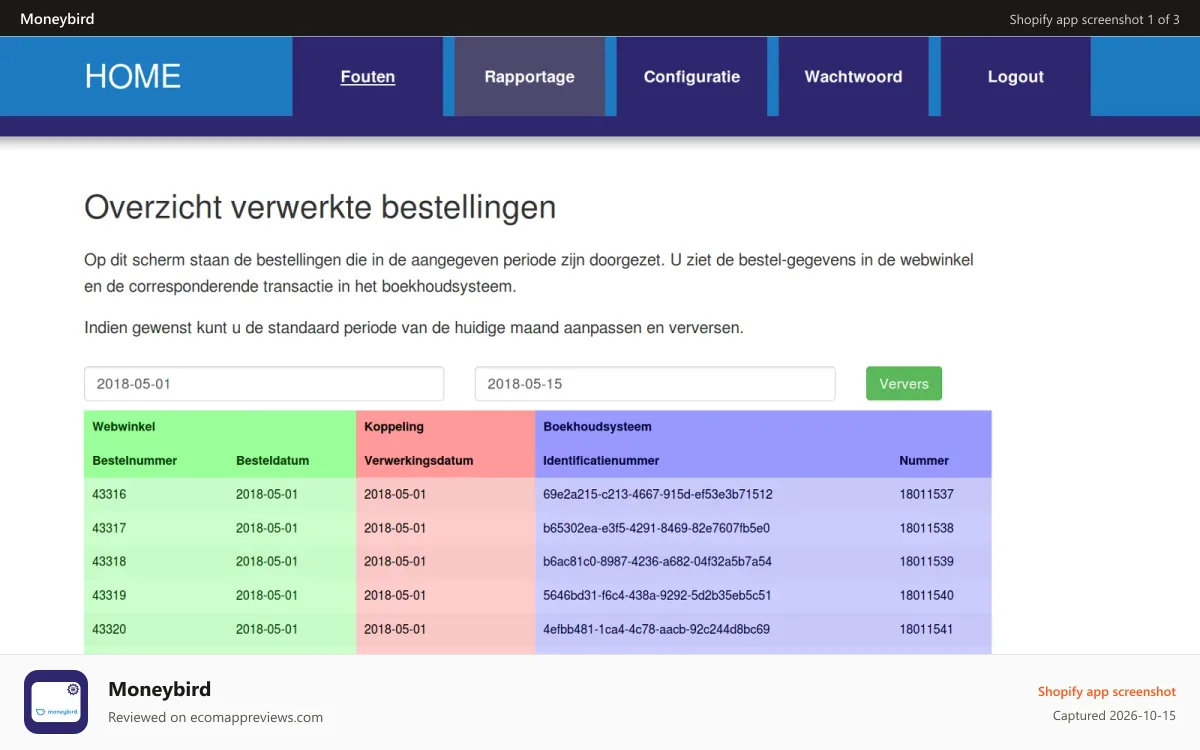Open the Wachtwoord page

pyautogui.click(x=854, y=76)
